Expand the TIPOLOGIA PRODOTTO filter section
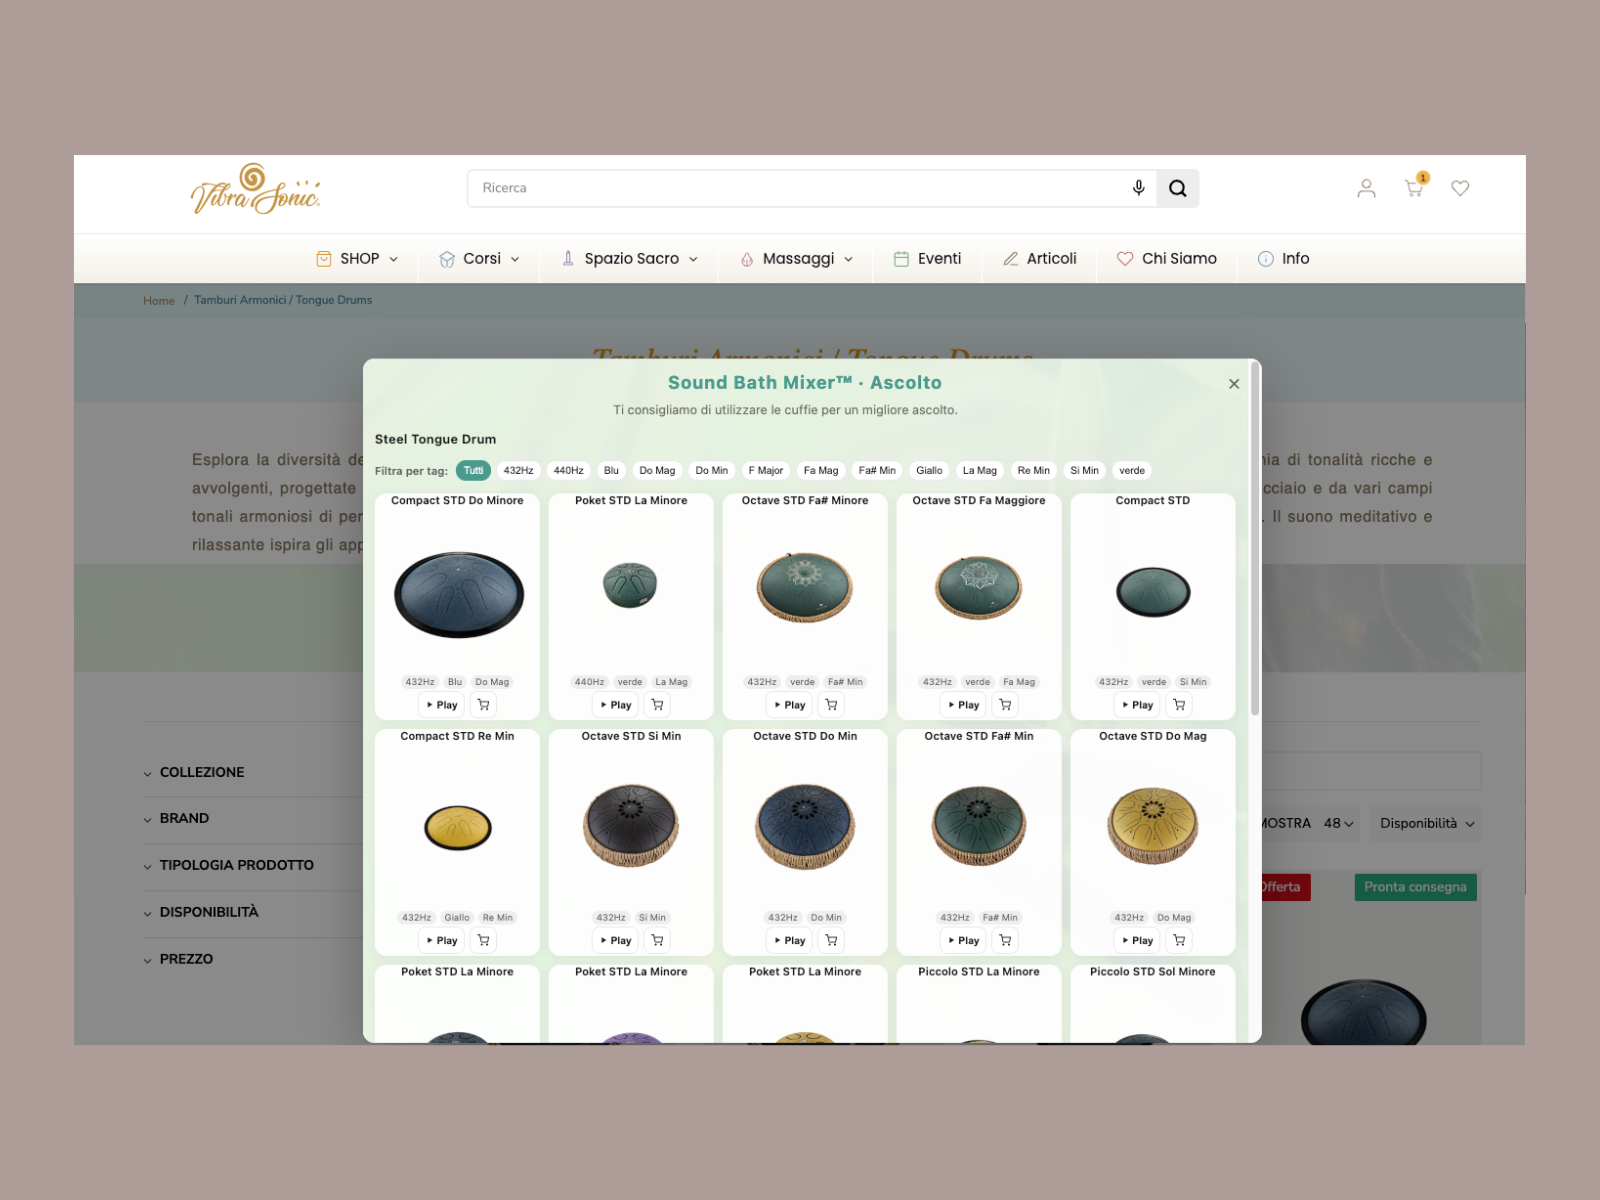The image size is (1600, 1200). point(229,865)
